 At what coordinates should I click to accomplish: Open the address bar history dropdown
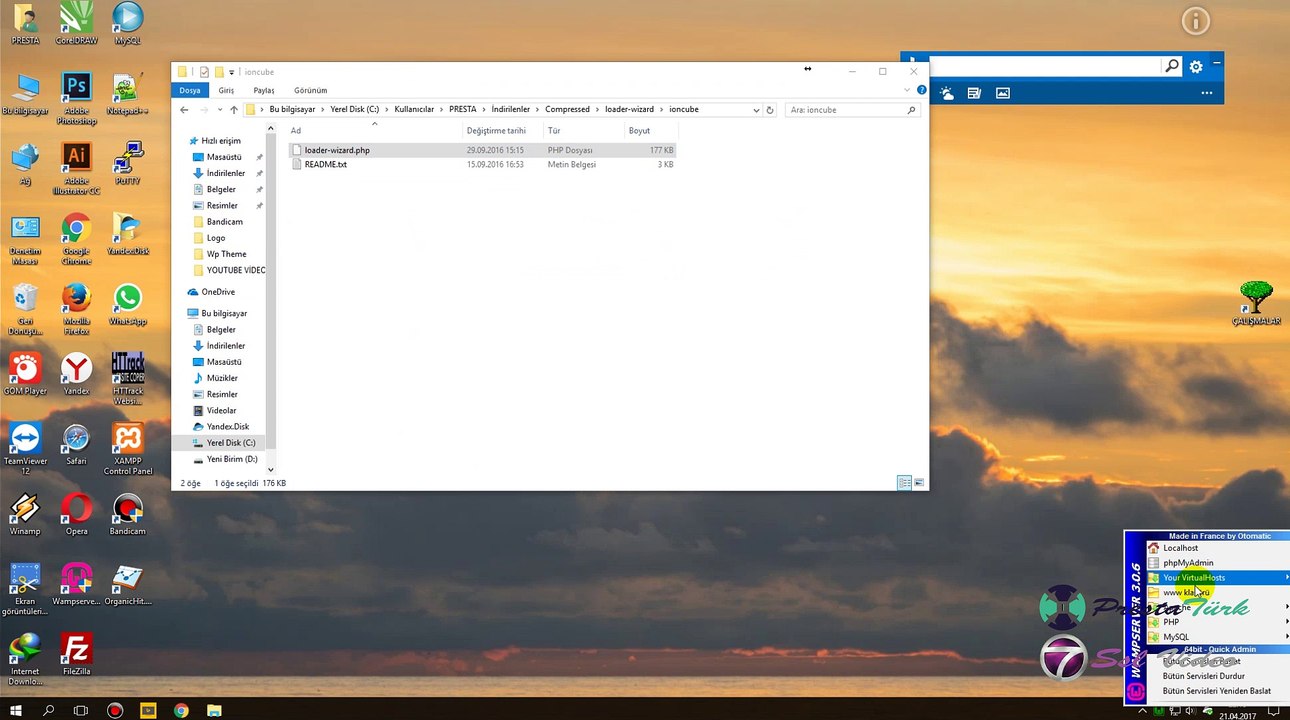click(x=756, y=110)
